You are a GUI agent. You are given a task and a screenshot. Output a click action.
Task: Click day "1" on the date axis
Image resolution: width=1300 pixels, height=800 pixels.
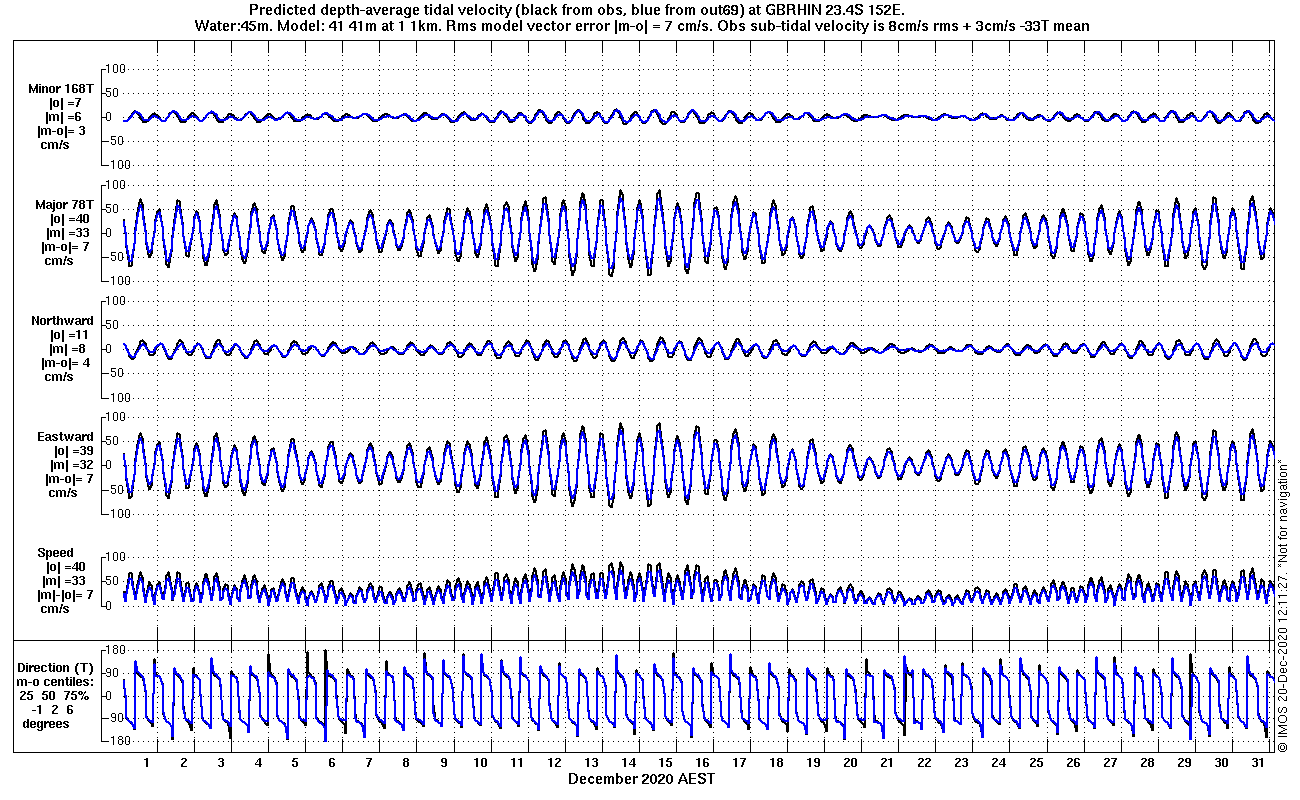point(147,763)
